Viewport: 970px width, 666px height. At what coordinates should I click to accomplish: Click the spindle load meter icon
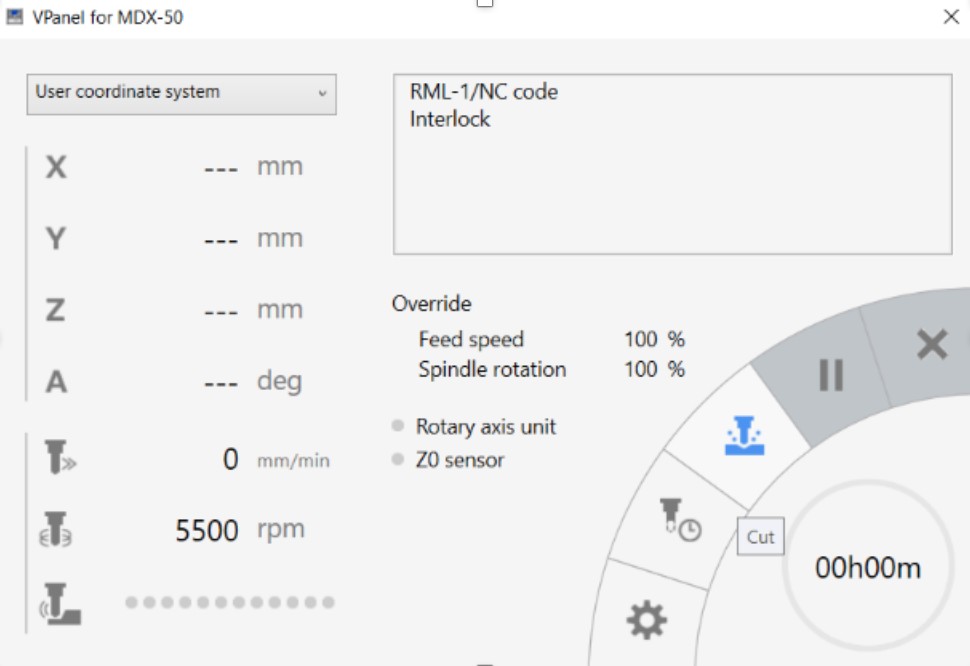[x=59, y=603]
